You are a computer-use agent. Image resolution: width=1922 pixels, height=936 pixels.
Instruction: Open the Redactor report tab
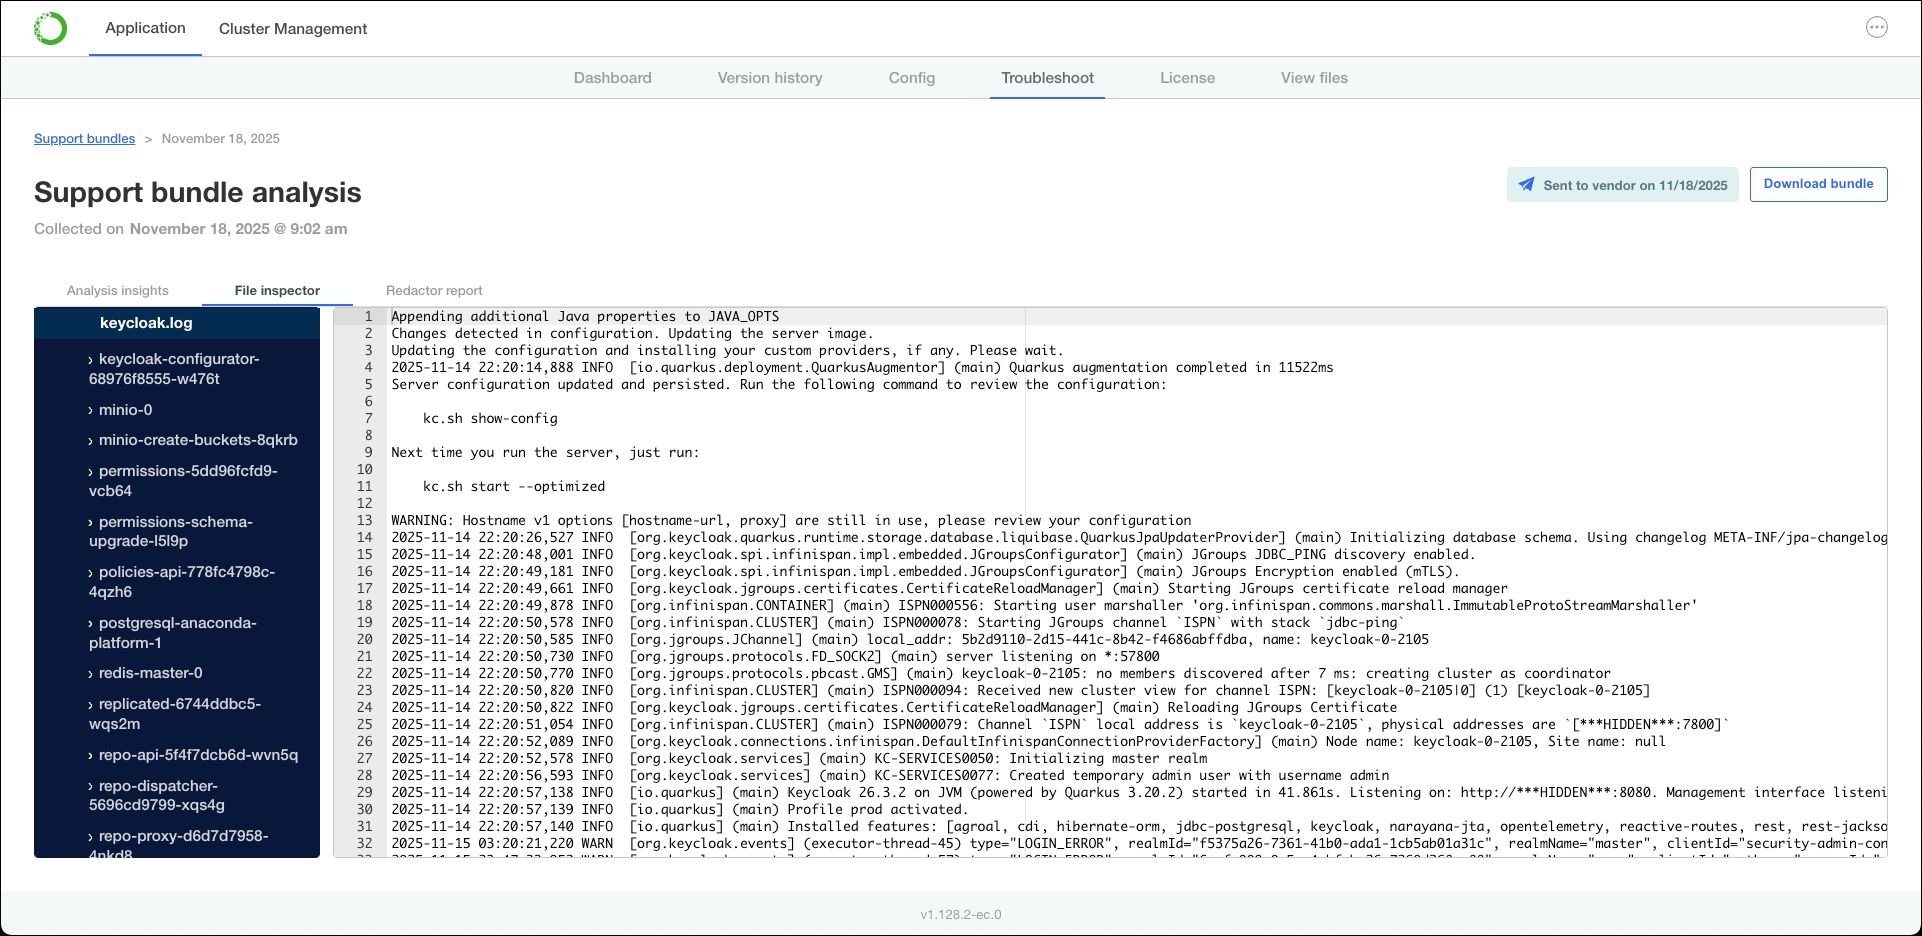click(433, 290)
